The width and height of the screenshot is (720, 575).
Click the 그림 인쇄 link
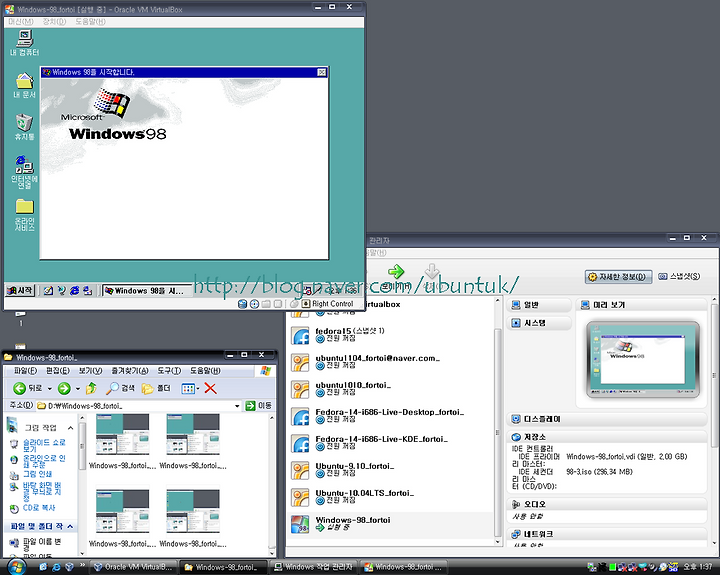(x=37, y=474)
